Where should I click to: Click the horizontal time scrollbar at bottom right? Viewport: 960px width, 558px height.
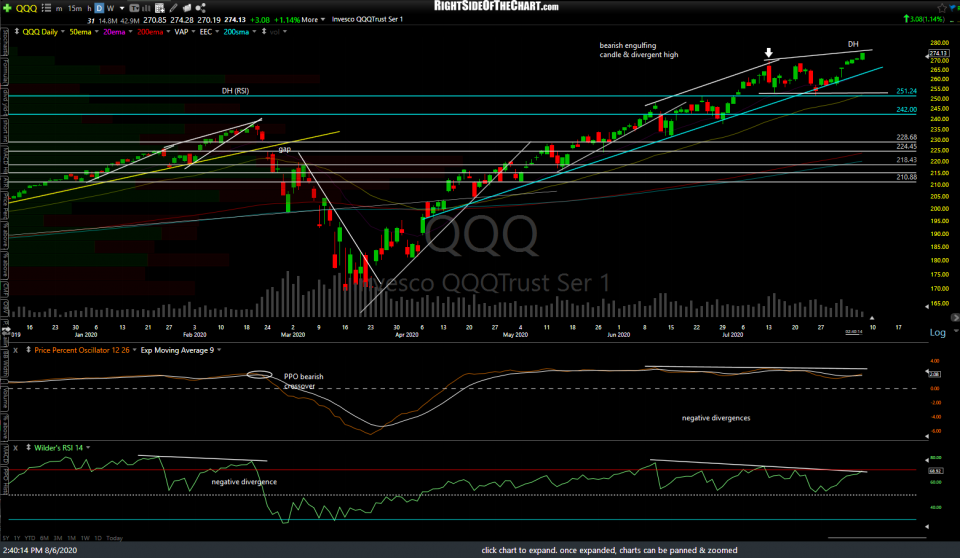877,538
